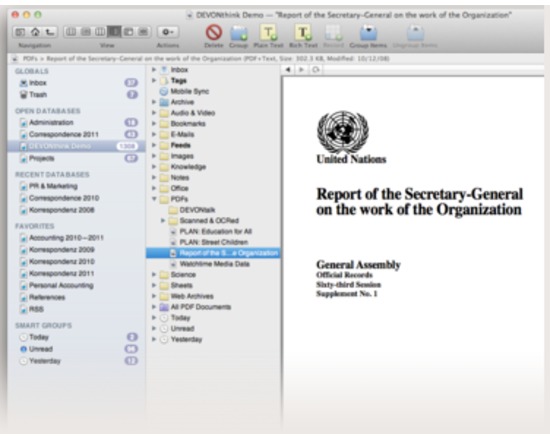Select the Administration database
The image size is (550, 440).
pyautogui.click(x=77, y=122)
